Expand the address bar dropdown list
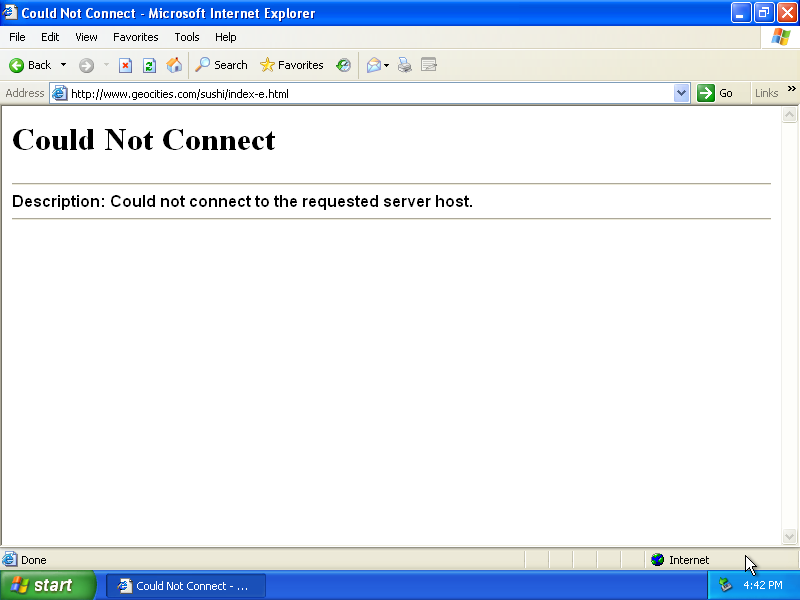800x600 pixels. click(x=682, y=93)
